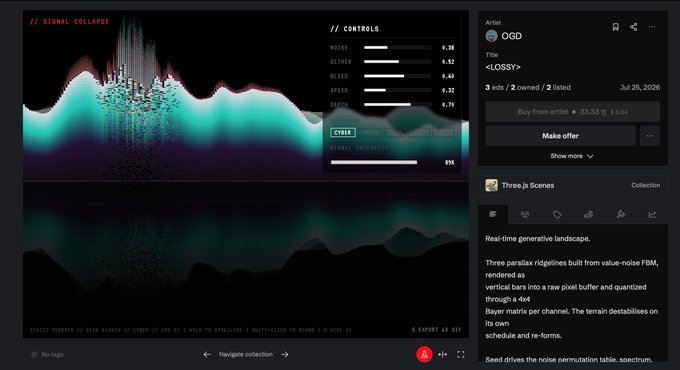The width and height of the screenshot is (680, 370).
Task: Click the No tags label
Action: point(52,354)
